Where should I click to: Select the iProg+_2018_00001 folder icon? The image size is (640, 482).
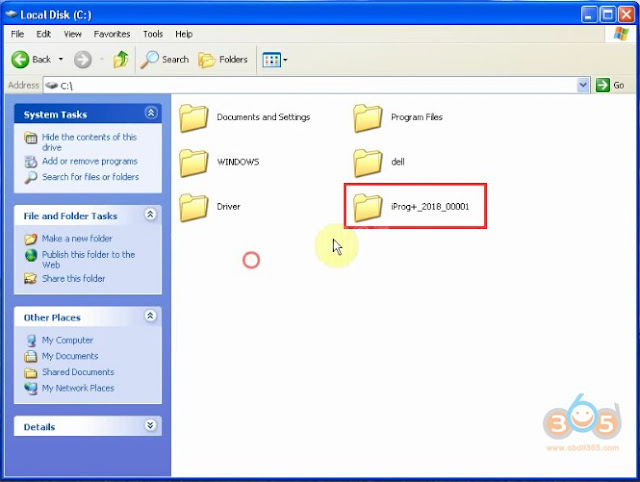[368, 207]
